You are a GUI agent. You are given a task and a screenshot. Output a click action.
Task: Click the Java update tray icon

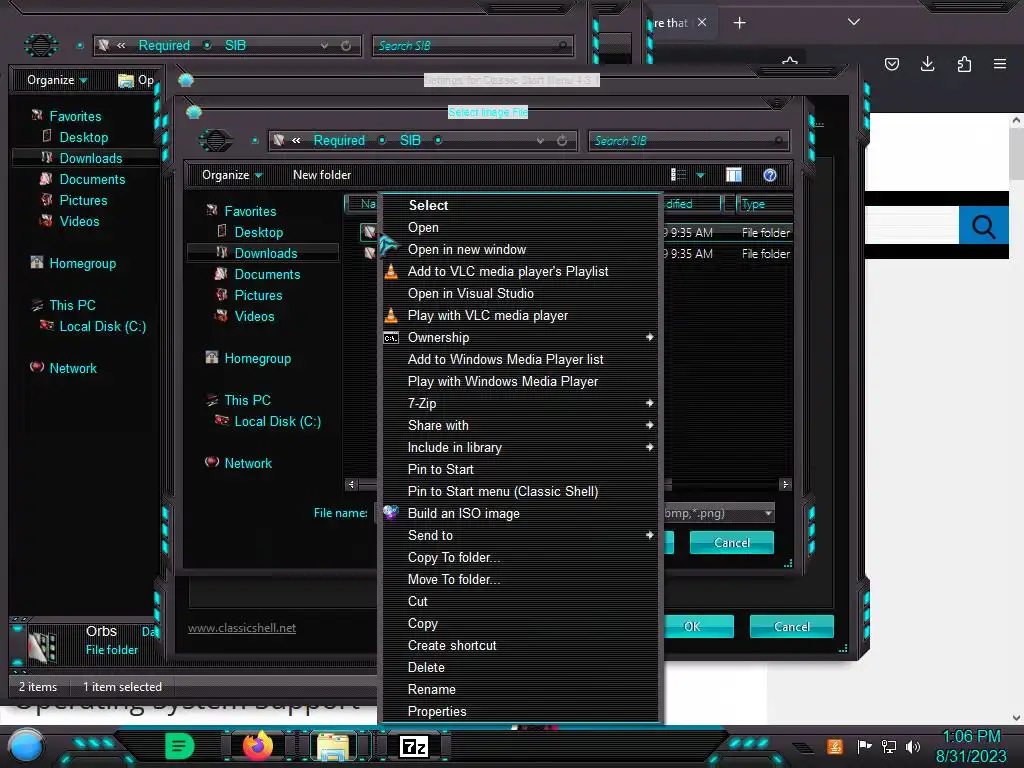(835, 746)
